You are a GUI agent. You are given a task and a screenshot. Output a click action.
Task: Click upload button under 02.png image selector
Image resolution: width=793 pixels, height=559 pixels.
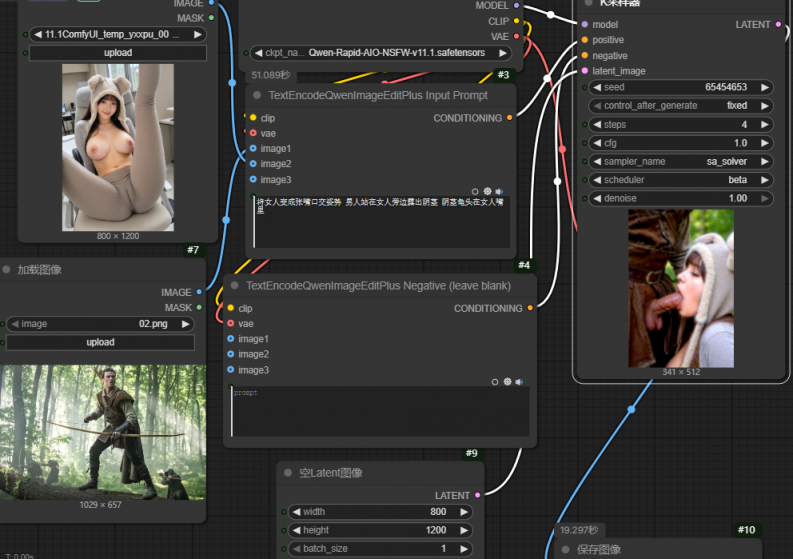pyautogui.click(x=100, y=342)
